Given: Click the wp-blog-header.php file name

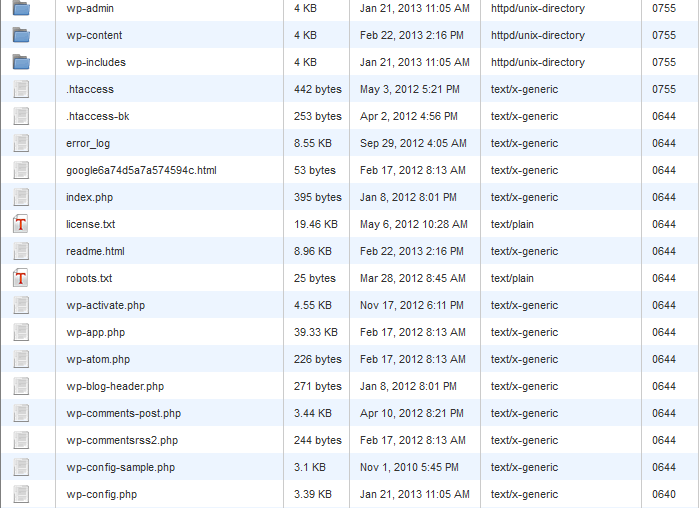Looking at the screenshot, I should click(x=115, y=386).
